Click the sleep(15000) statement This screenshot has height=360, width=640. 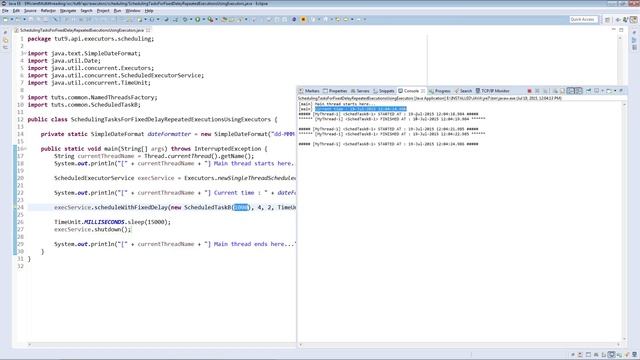(x=149, y=222)
